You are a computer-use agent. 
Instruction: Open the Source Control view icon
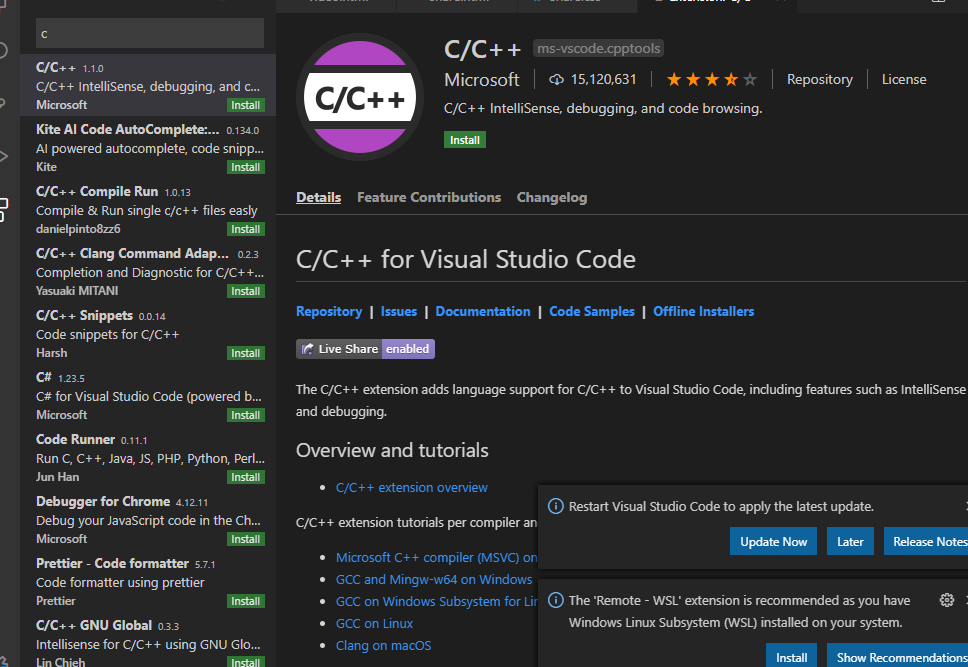[3, 103]
